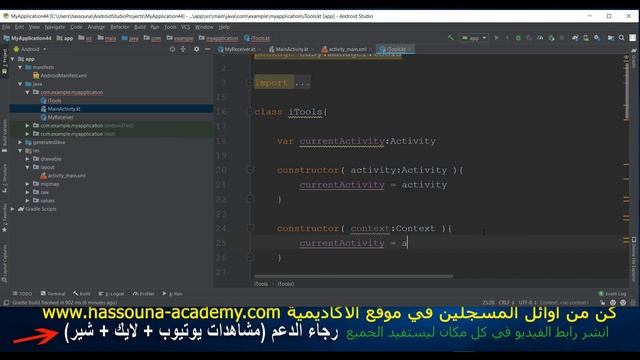Expand the mipmap folder
This screenshot has width=640, height=360.
tap(27, 184)
